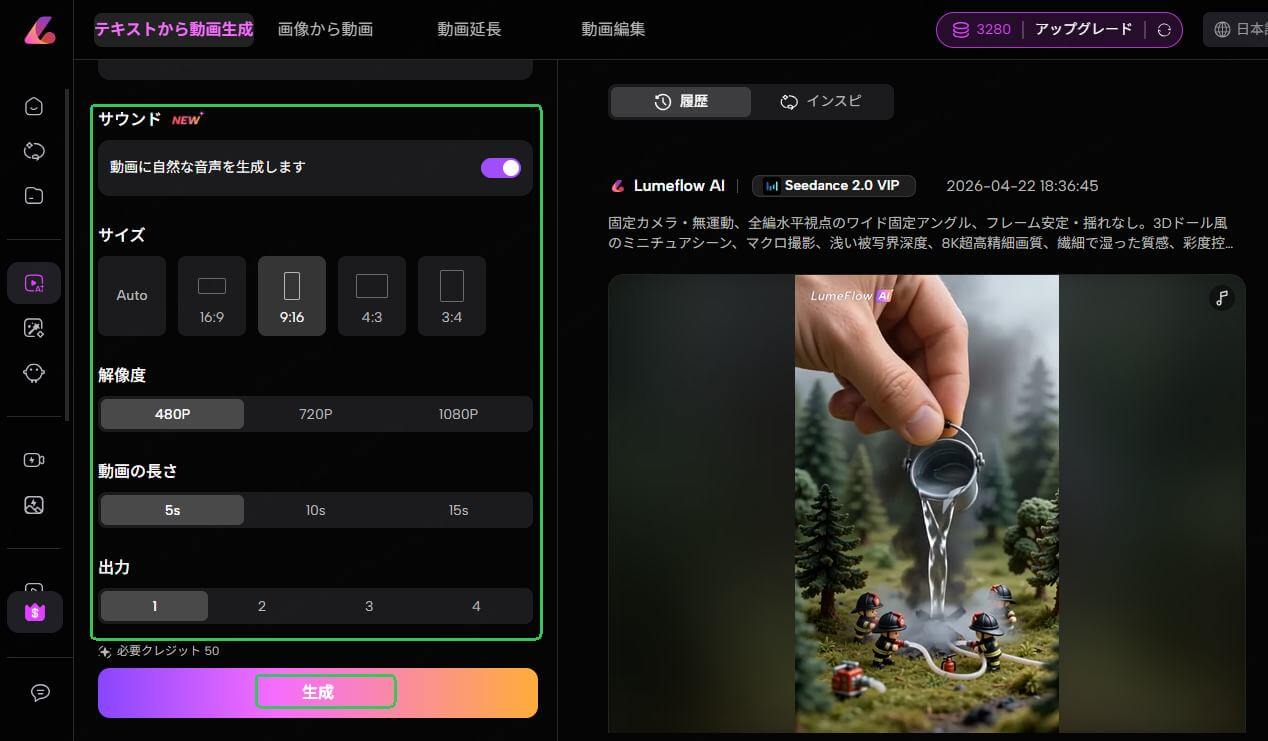1268x741 pixels.
Task: Open the picture sparkle sidebar icon
Action: 34,505
